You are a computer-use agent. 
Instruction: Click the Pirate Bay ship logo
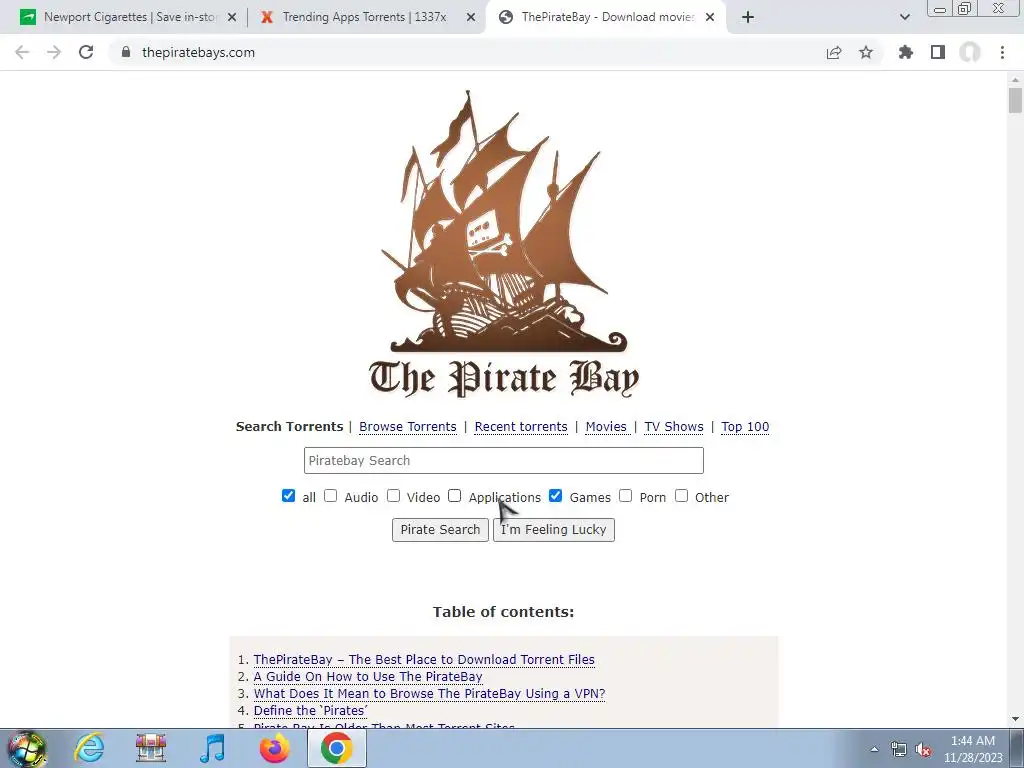(504, 222)
